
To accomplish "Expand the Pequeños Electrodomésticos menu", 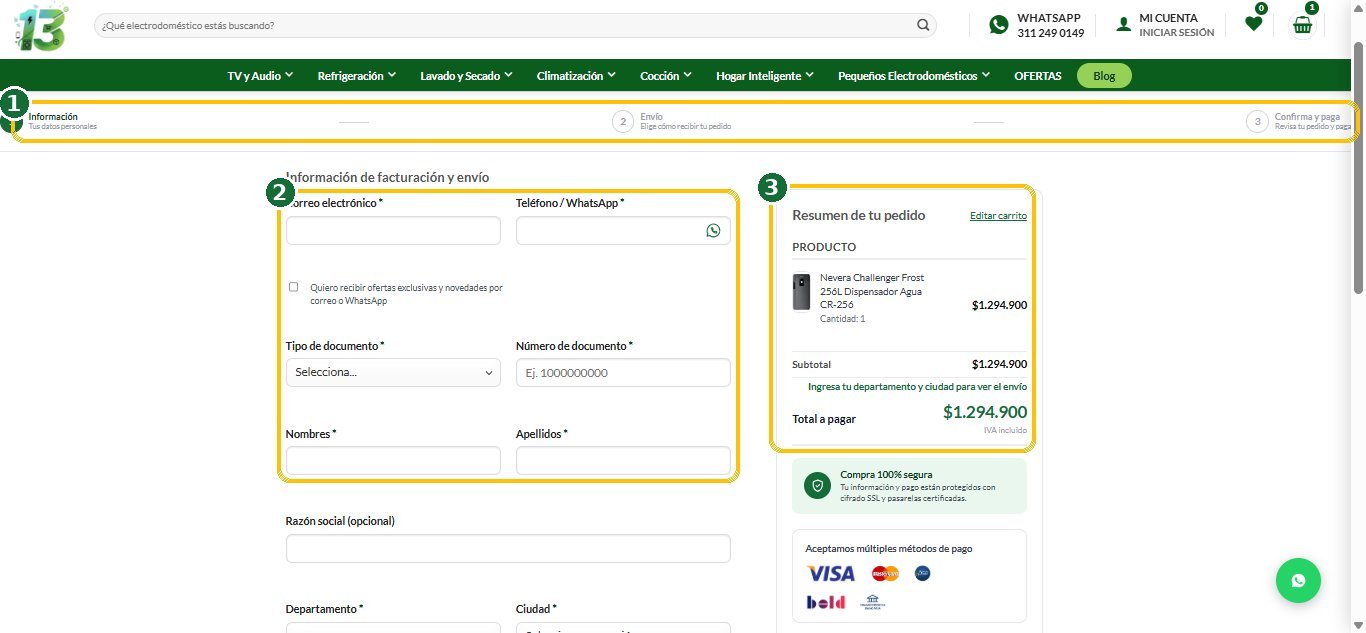I will click(914, 76).
